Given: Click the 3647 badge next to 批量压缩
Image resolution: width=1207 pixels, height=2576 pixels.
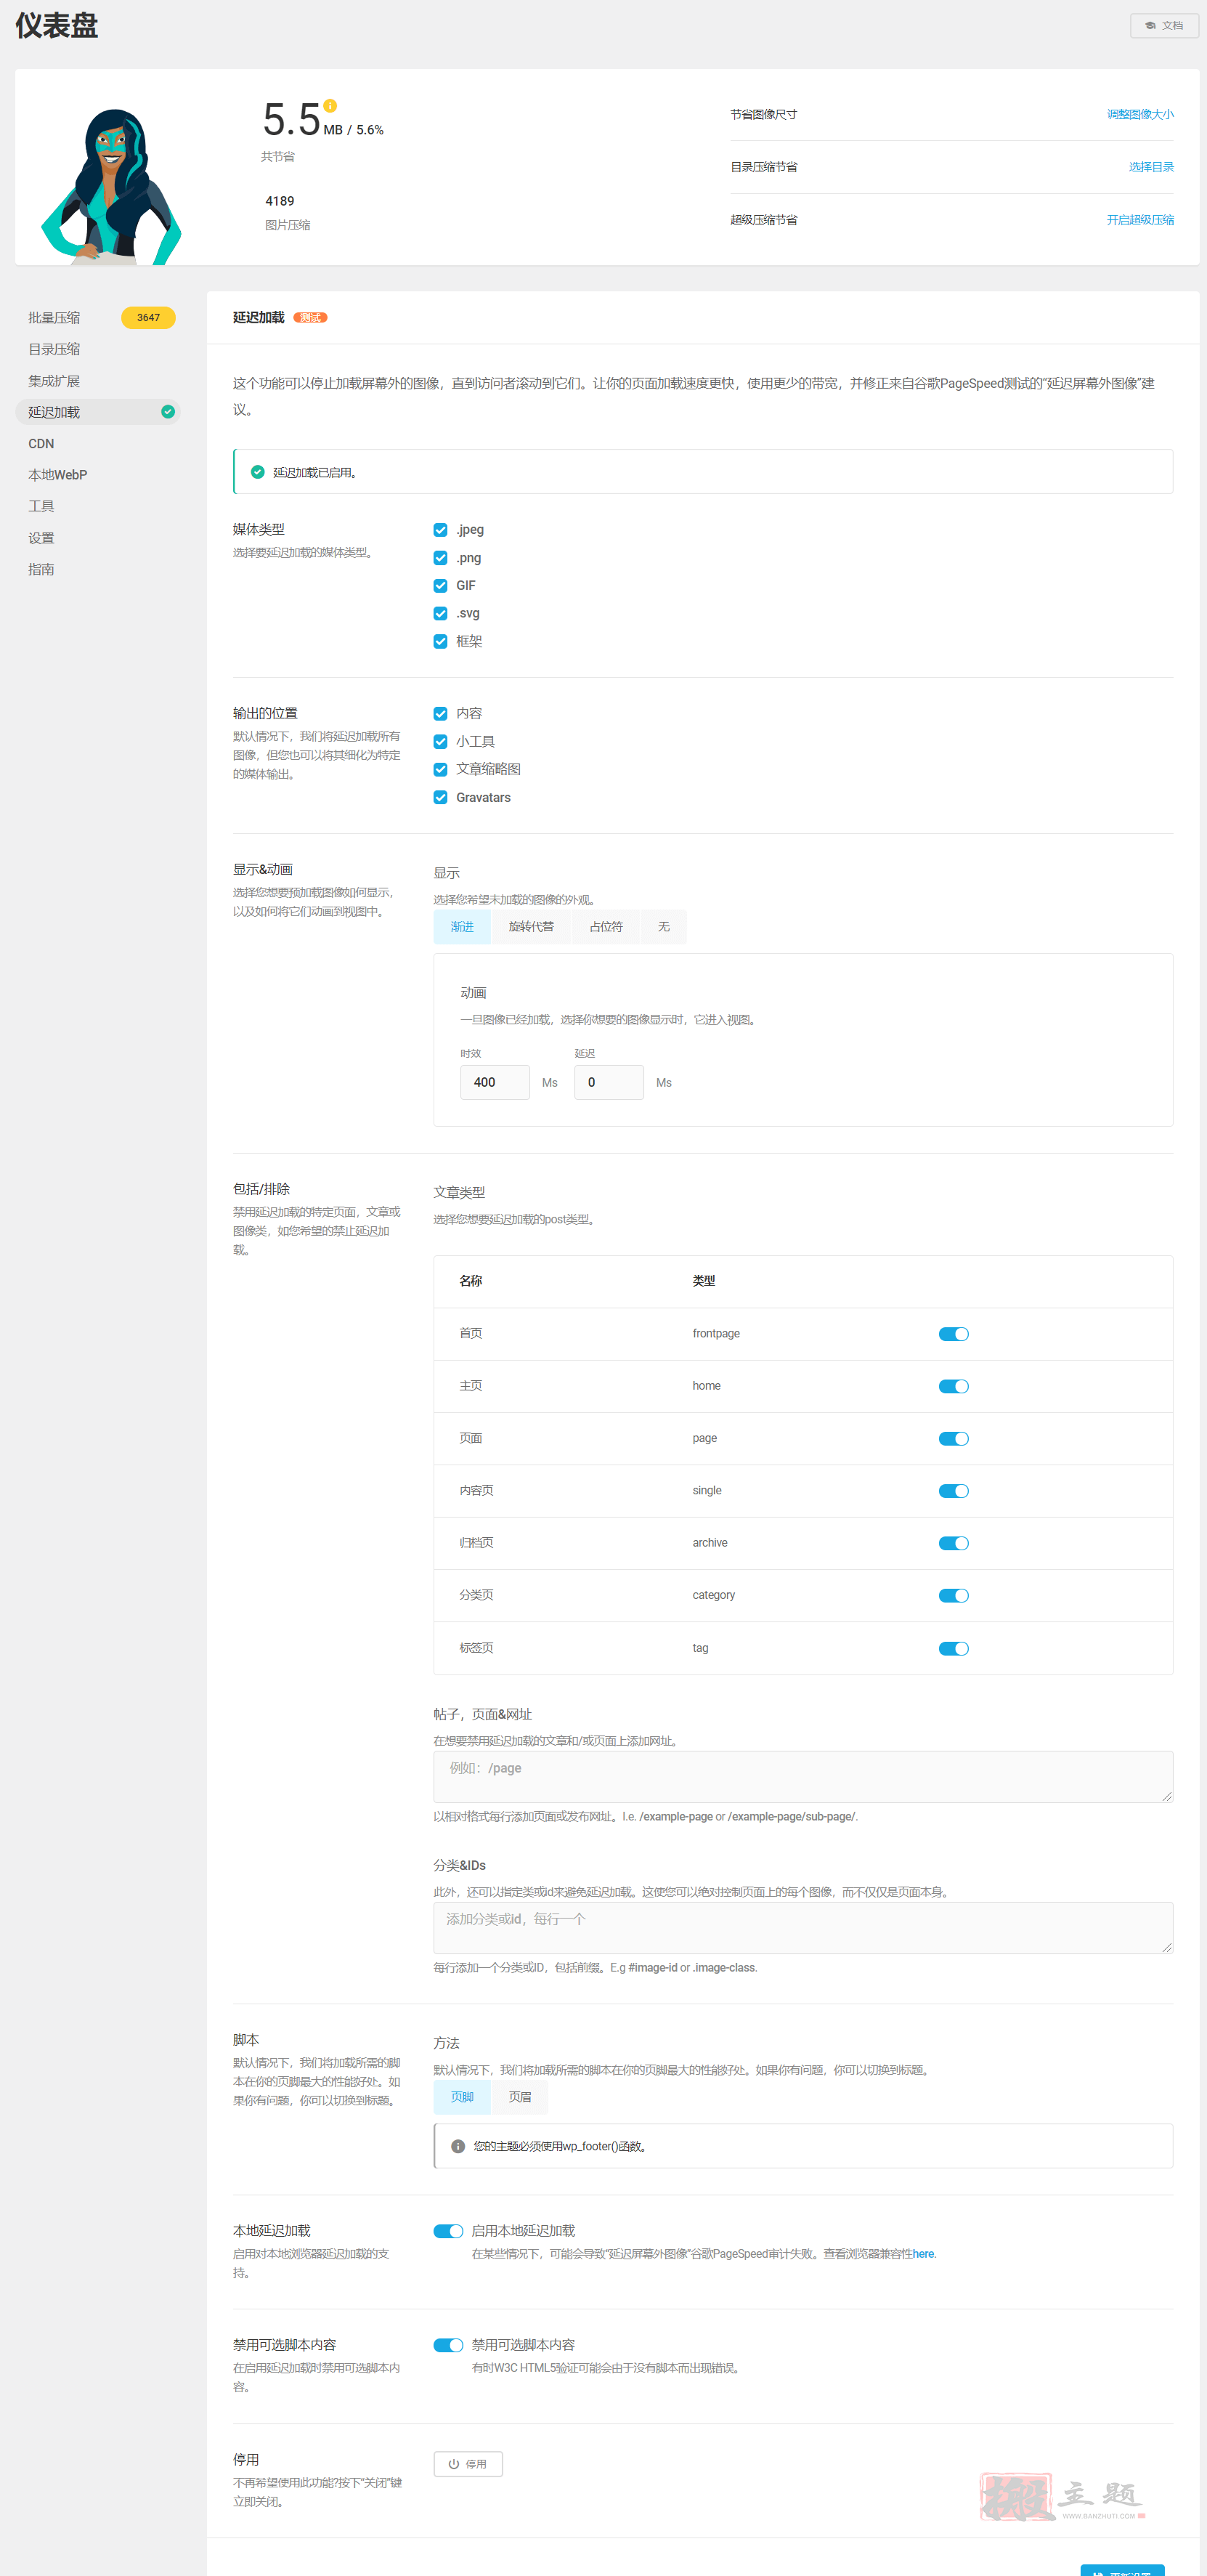Looking at the screenshot, I should pos(148,318).
